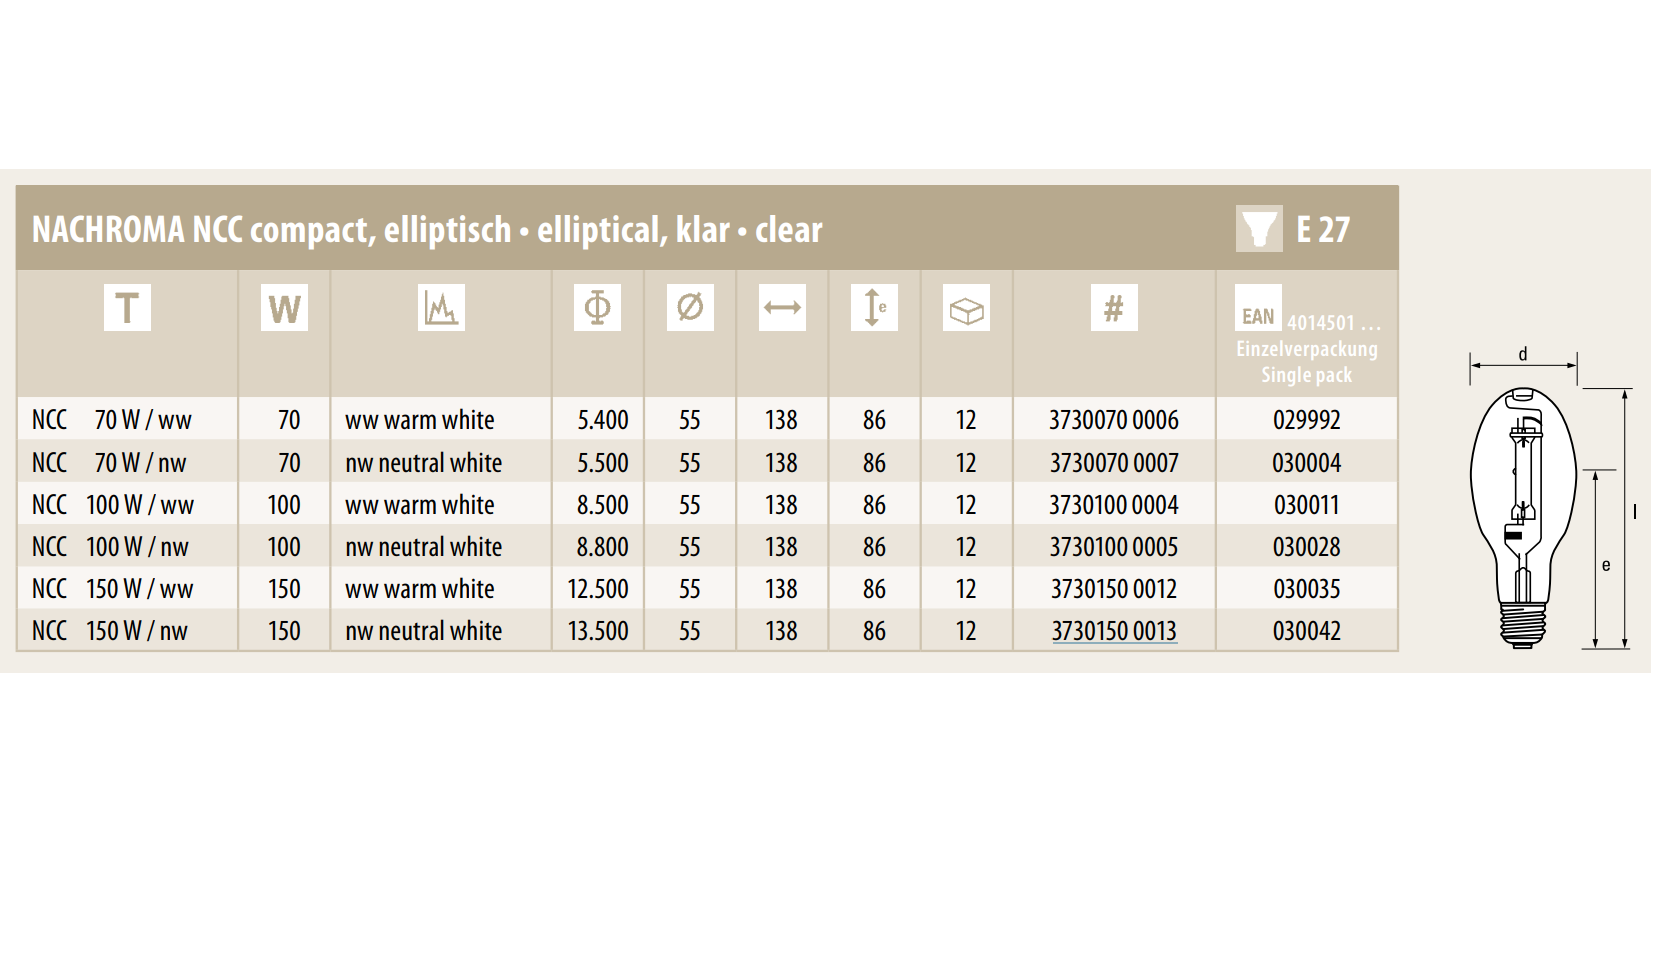This screenshot has width=1654, height=975.
Task: Click the diameter Ø header icon
Action: 690,307
